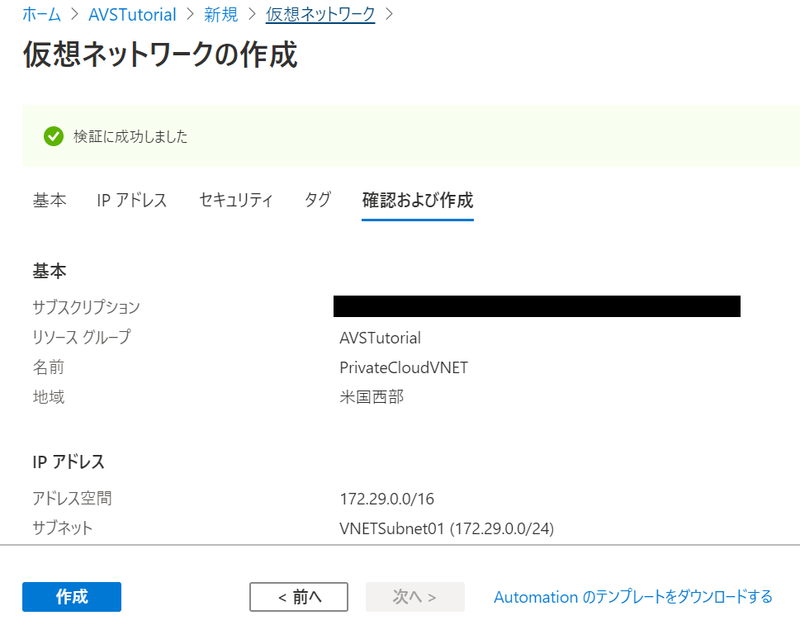
Task: Click the < 前へ button
Action: [x=299, y=597]
